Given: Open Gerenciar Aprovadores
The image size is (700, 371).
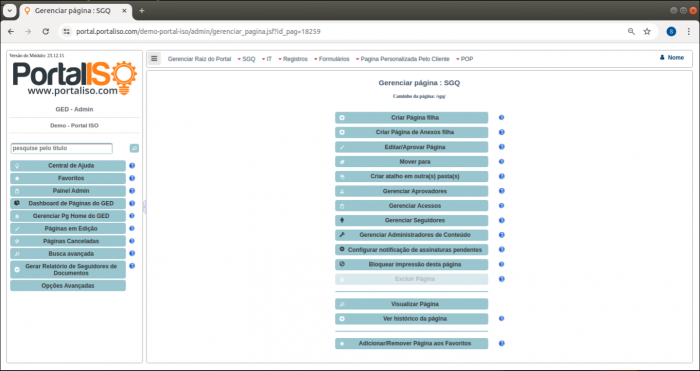Looking at the screenshot, I should [412, 191].
